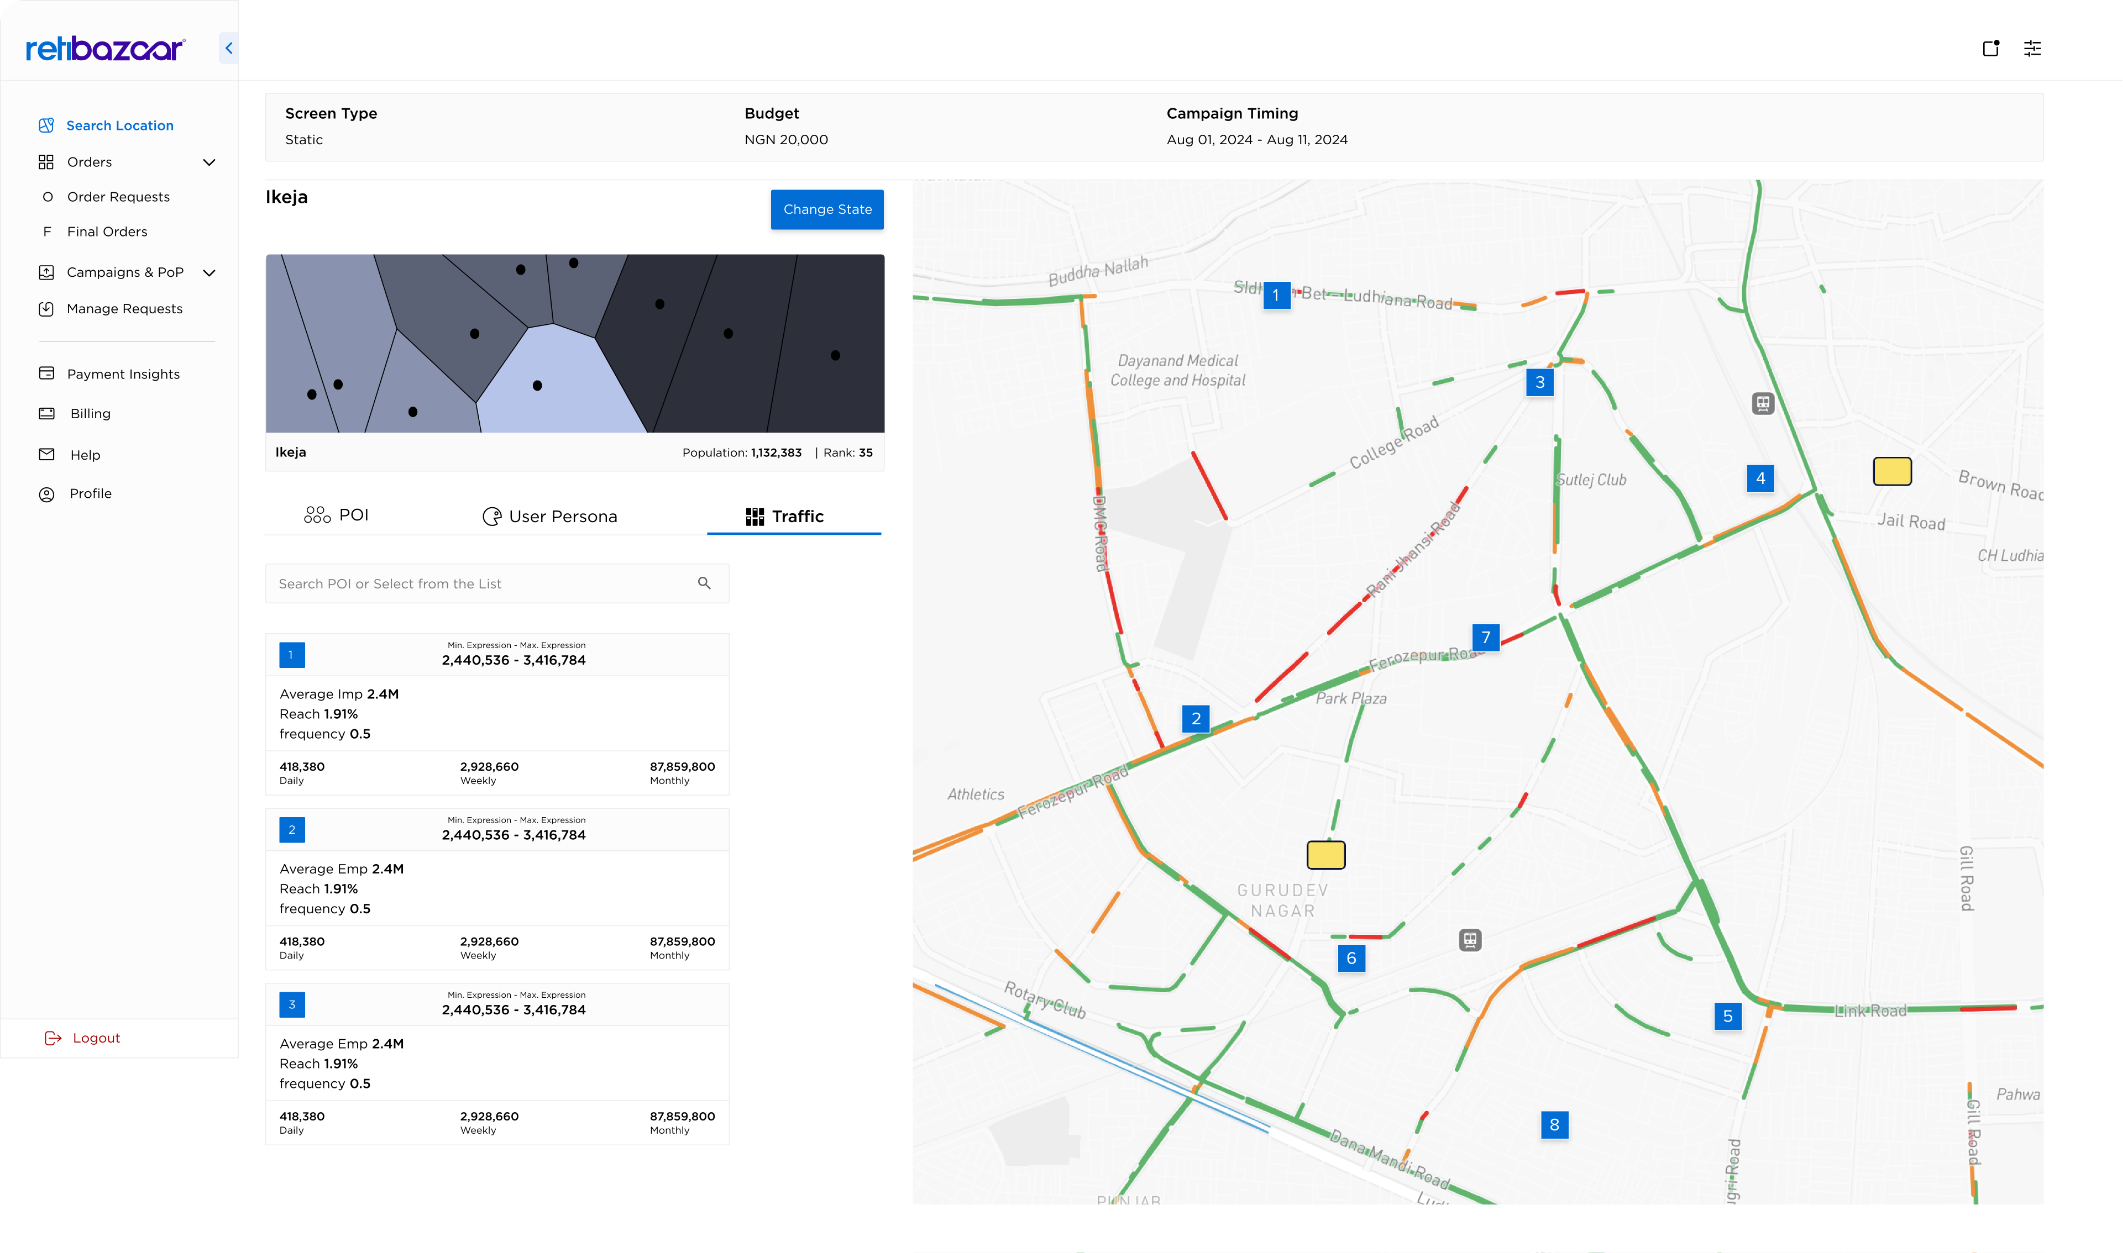Screen dimensions: 2123x1253
Task: Click yellow billboard marker above Gurudev Nagar
Action: point(1326,855)
